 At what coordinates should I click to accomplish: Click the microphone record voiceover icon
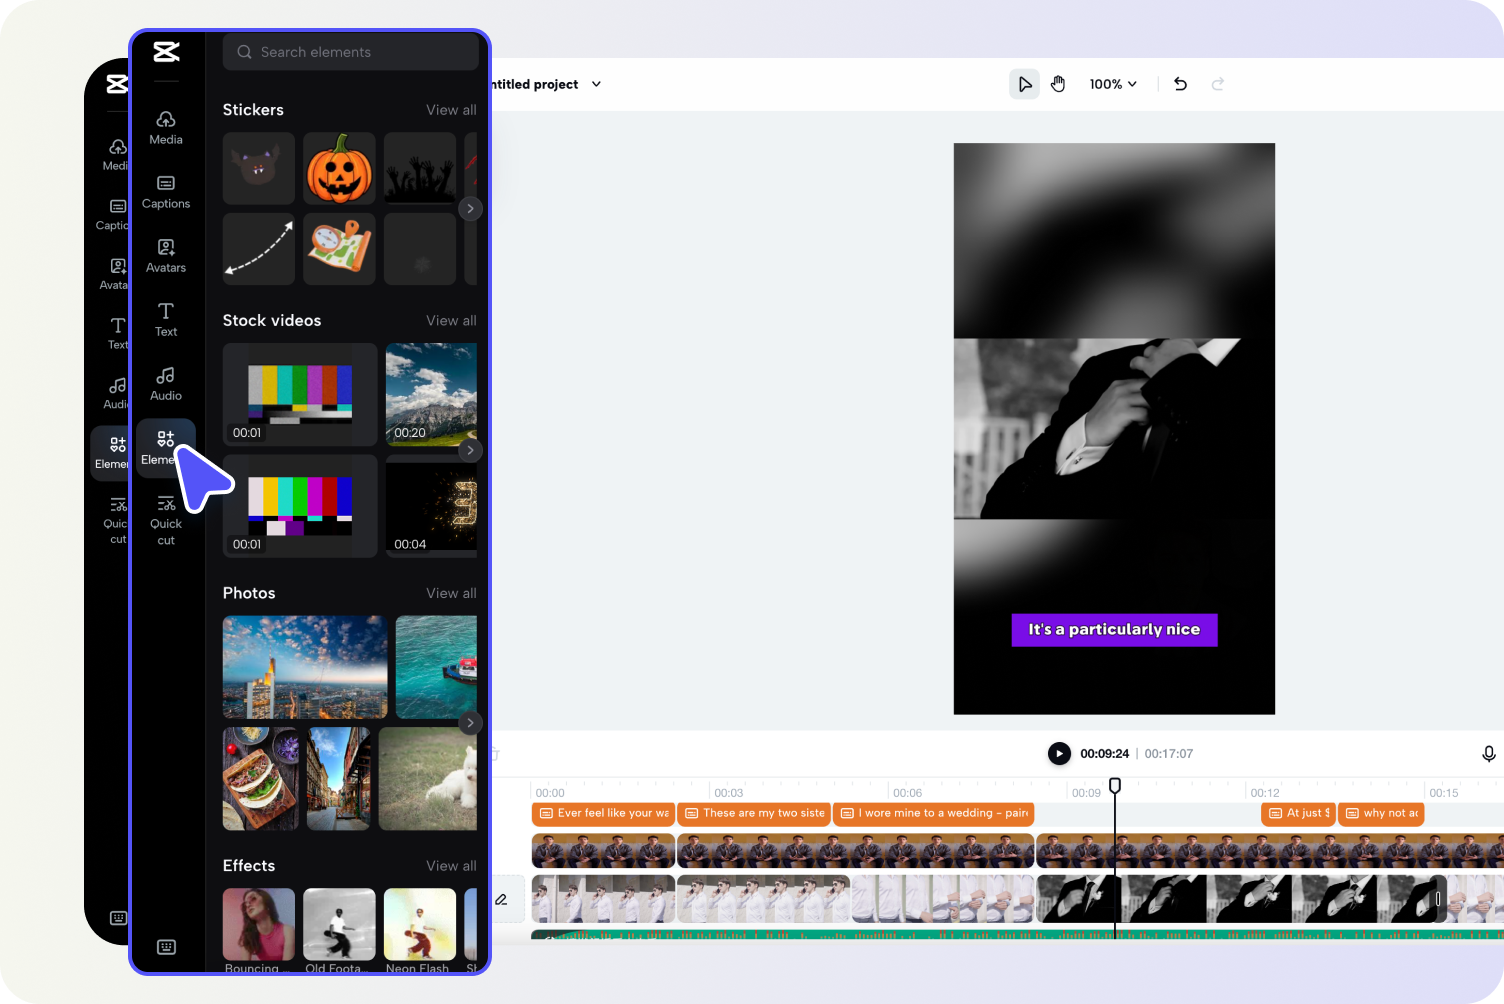(1488, 754)
